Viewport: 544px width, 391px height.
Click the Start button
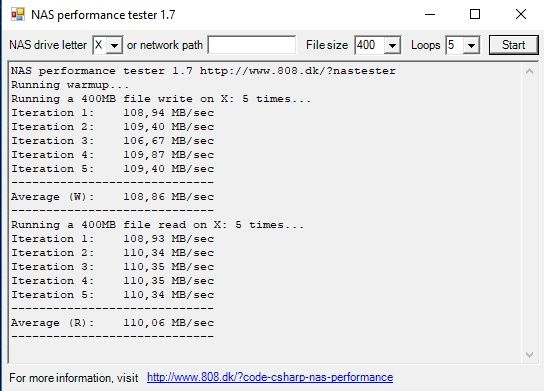(513, 45)
